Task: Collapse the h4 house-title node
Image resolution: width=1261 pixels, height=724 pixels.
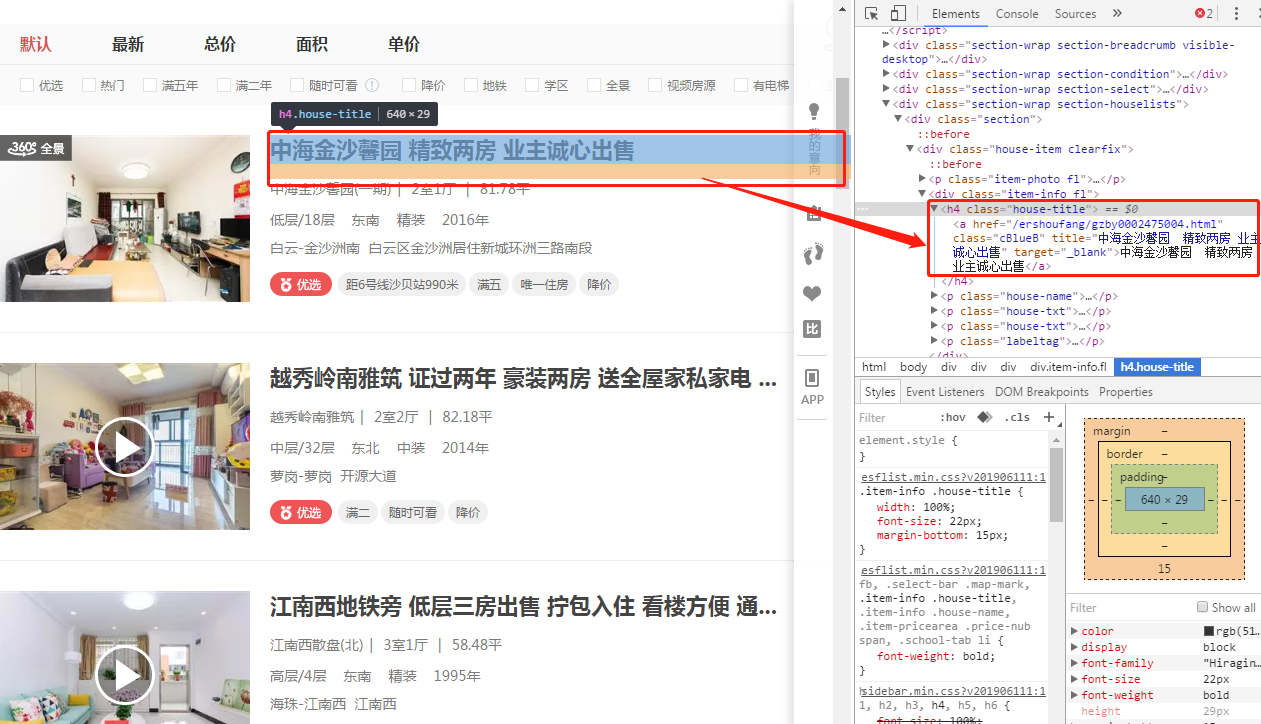Action: click(934, 209)
